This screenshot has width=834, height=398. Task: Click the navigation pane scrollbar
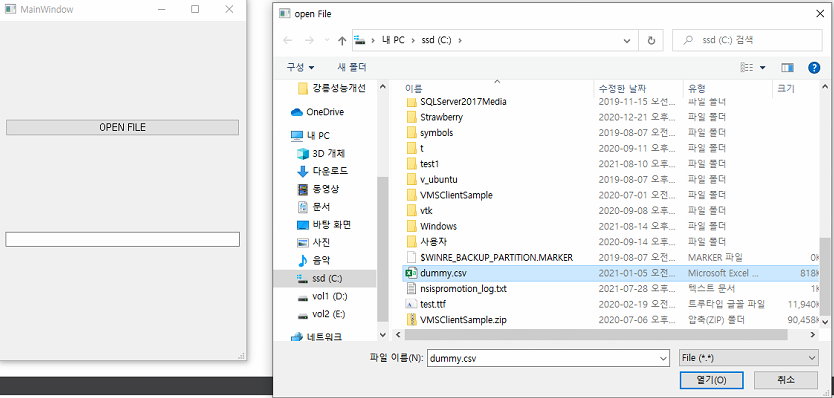pos(382,249)
